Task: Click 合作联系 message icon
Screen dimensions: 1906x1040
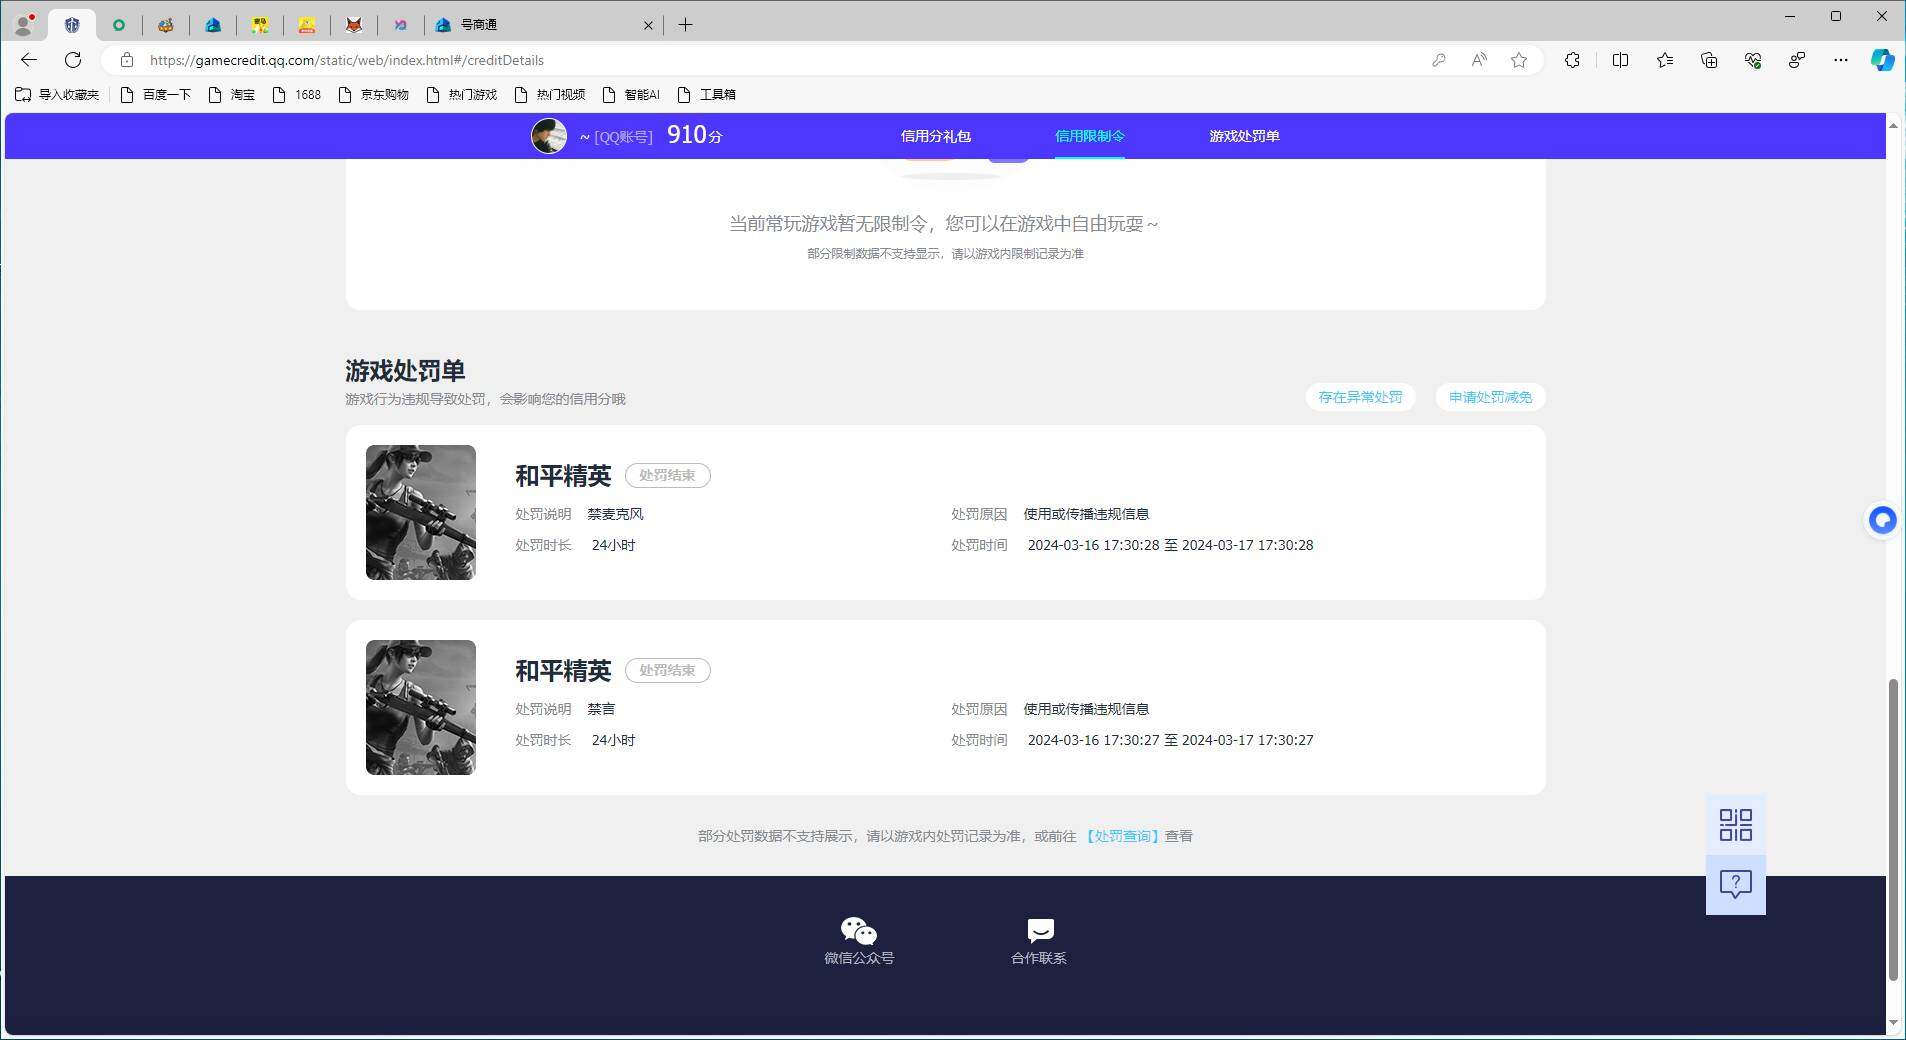Action: 1040,931
